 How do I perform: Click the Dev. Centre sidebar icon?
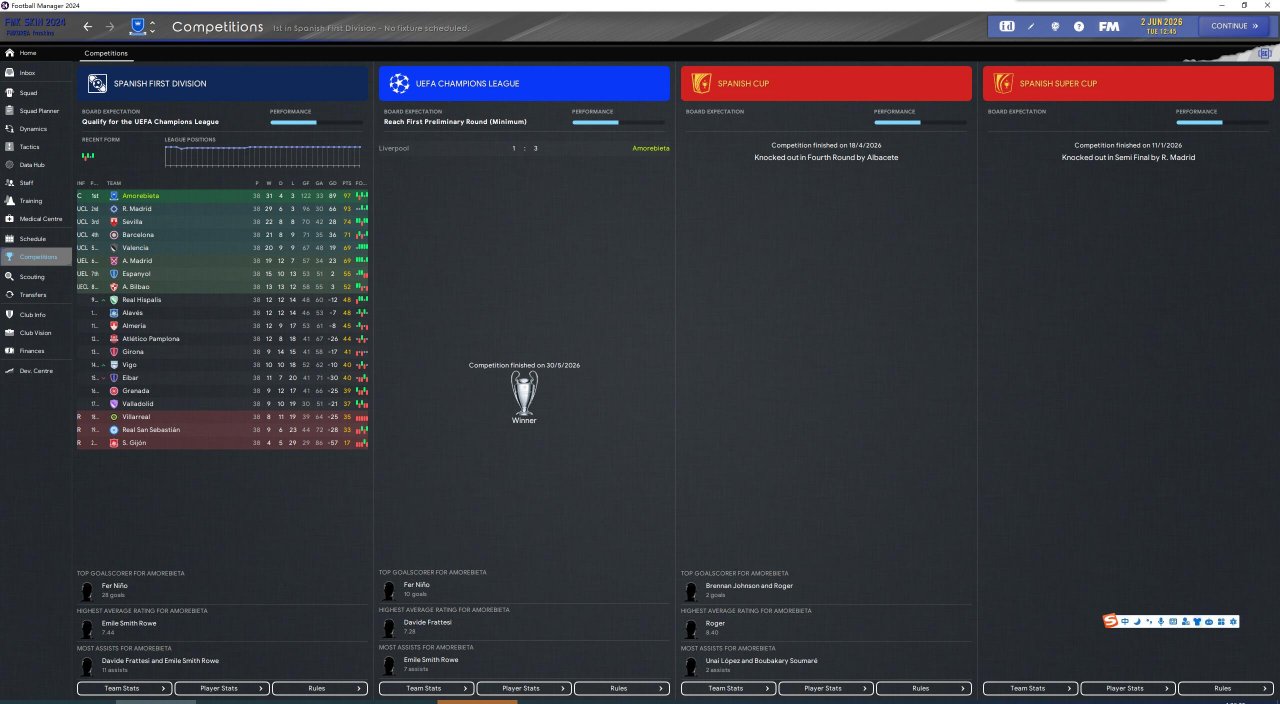click(10, 371)
